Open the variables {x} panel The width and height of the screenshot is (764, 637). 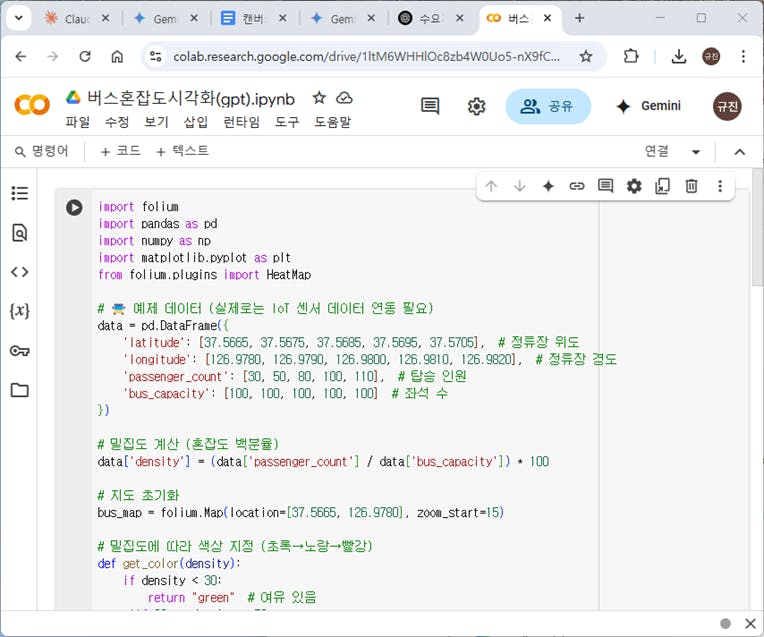tap(20, 311)
